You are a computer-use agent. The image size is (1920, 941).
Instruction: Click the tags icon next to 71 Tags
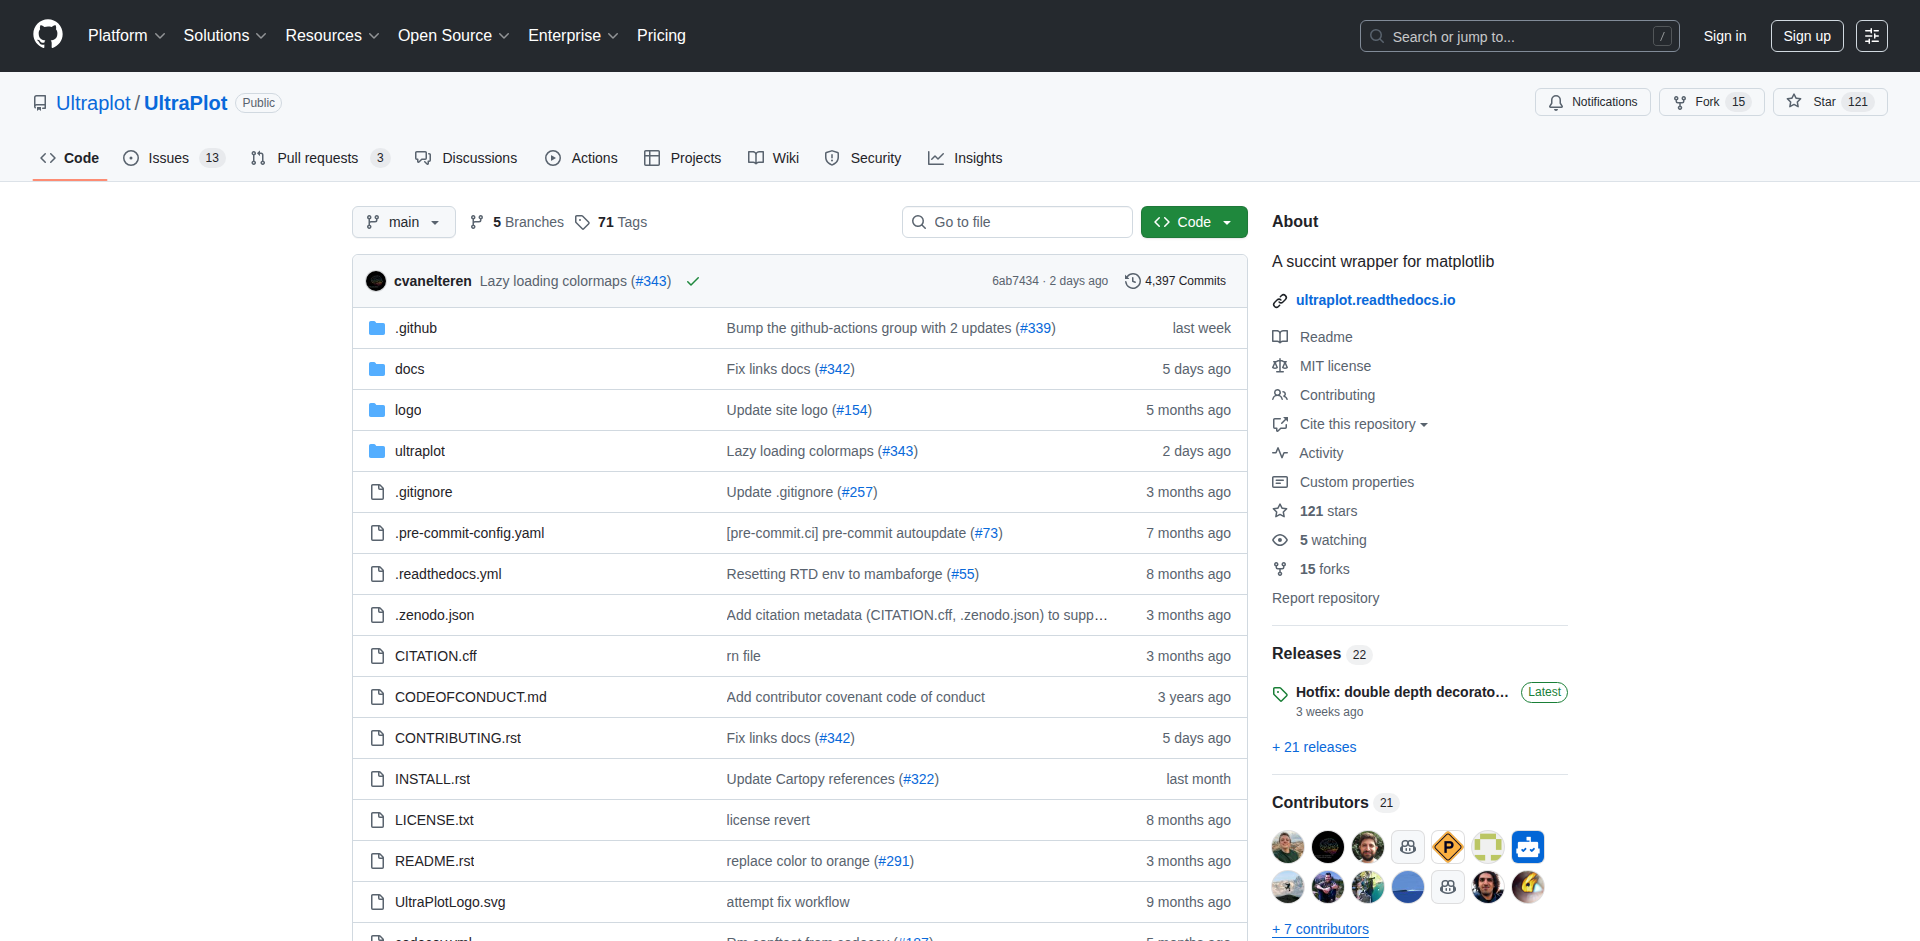(582, 222)
